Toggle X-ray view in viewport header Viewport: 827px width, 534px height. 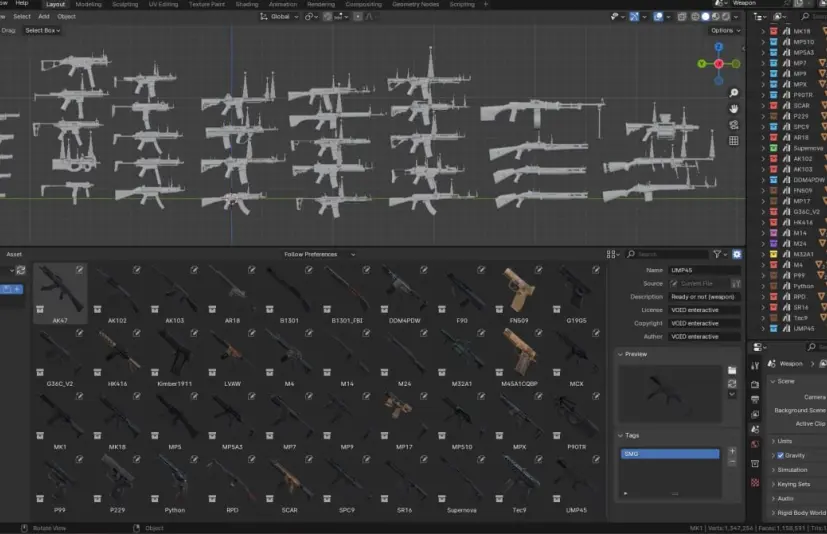click(x=681, y=17)
